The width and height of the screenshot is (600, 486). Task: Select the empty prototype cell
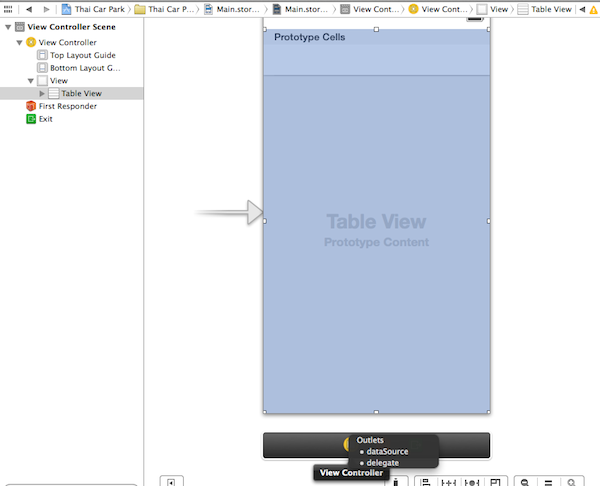[x=377, y=60]
